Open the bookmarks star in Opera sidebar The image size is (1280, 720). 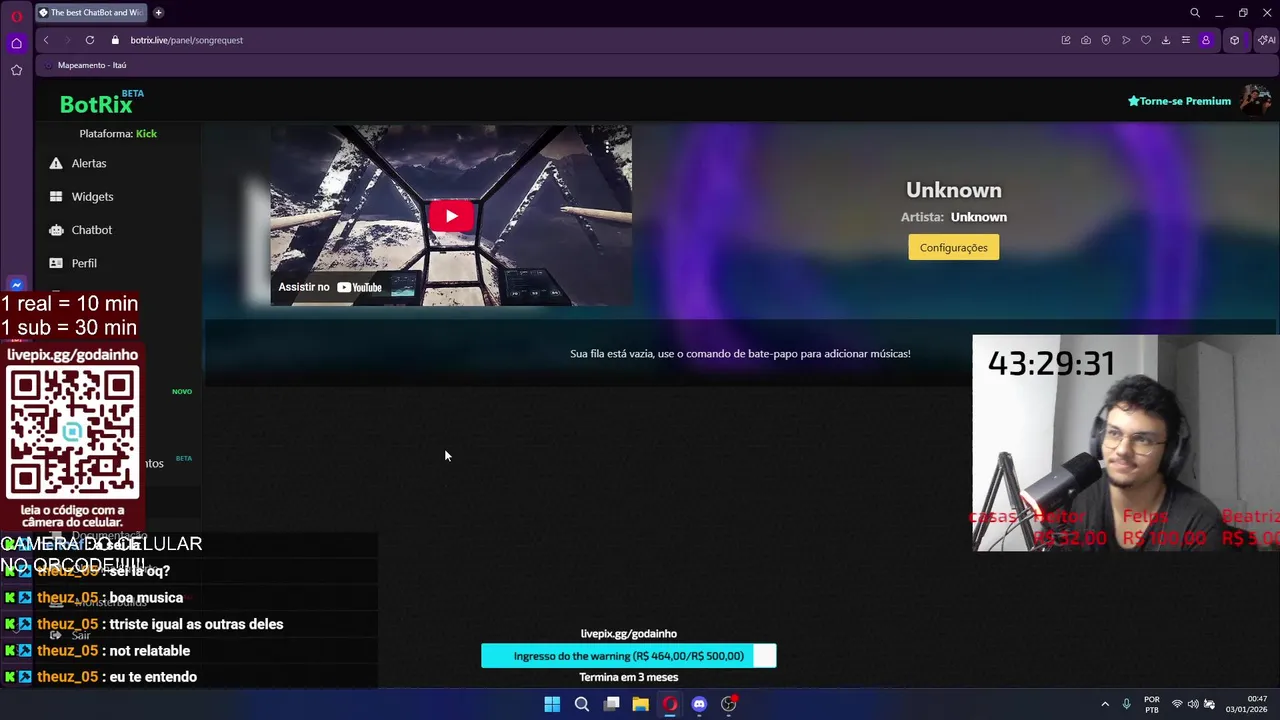pos(16,70)
